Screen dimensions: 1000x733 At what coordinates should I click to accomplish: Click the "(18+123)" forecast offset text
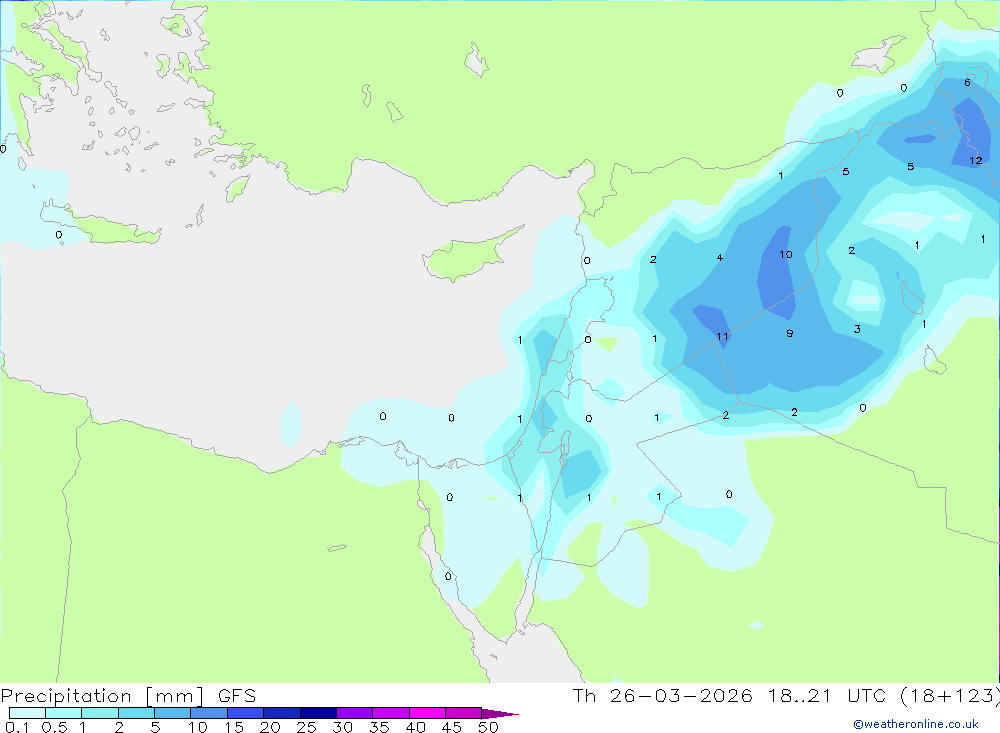950,696
